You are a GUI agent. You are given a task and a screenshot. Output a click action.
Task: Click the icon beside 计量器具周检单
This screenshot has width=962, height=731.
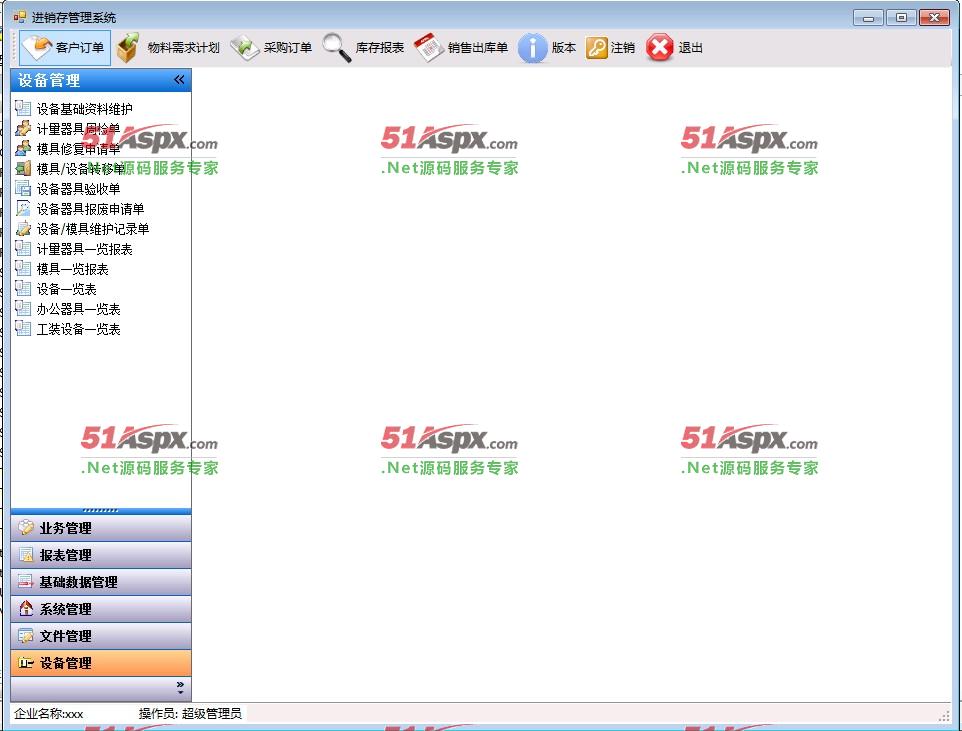[23, 128]
